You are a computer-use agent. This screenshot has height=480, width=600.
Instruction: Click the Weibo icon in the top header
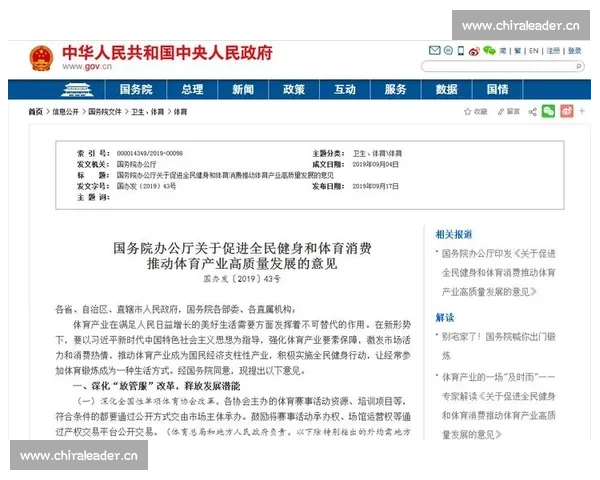(474, 51)
